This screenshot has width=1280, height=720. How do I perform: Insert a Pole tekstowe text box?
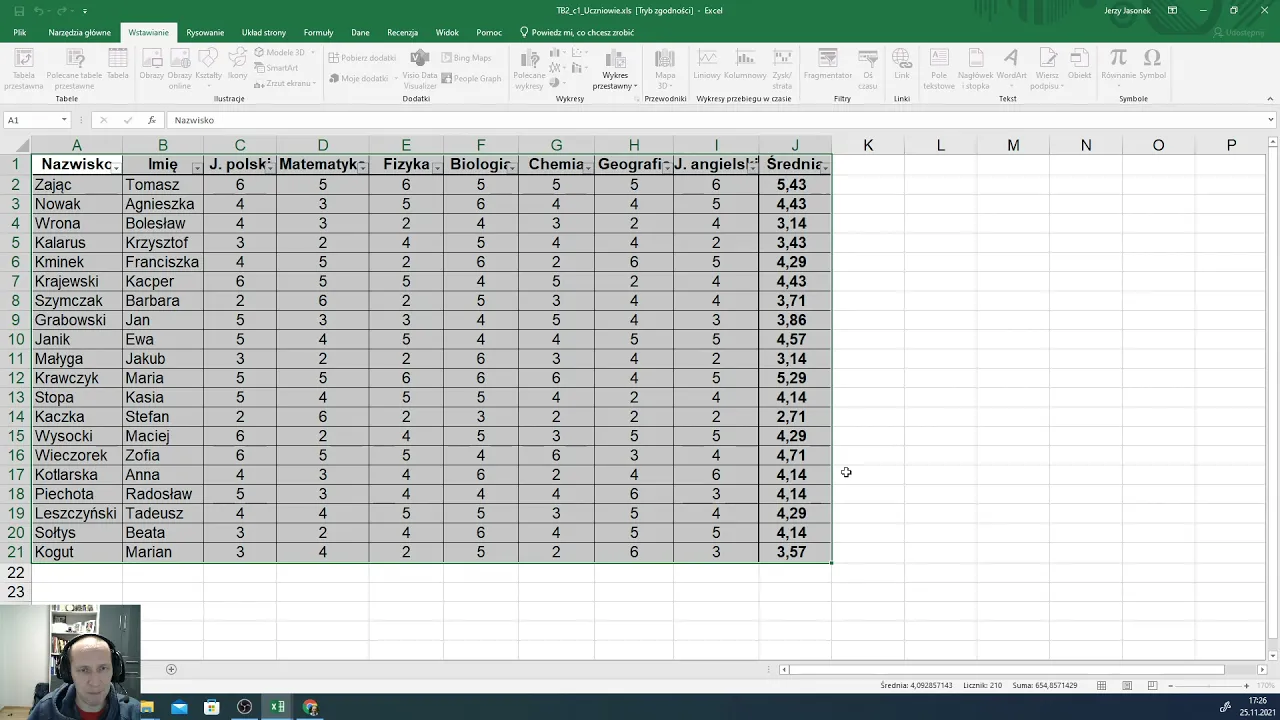click(x=938, y=66)
